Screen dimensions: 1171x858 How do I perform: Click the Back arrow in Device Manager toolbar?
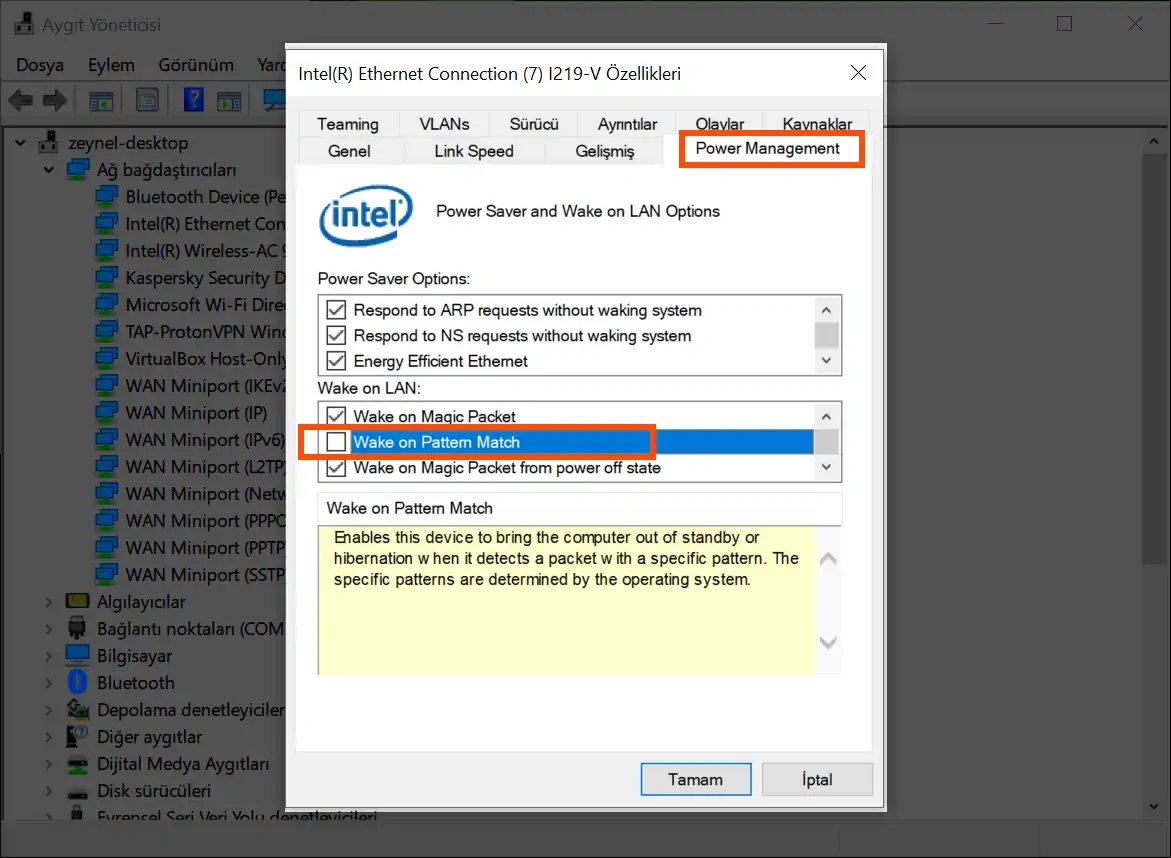click(21, 99)
